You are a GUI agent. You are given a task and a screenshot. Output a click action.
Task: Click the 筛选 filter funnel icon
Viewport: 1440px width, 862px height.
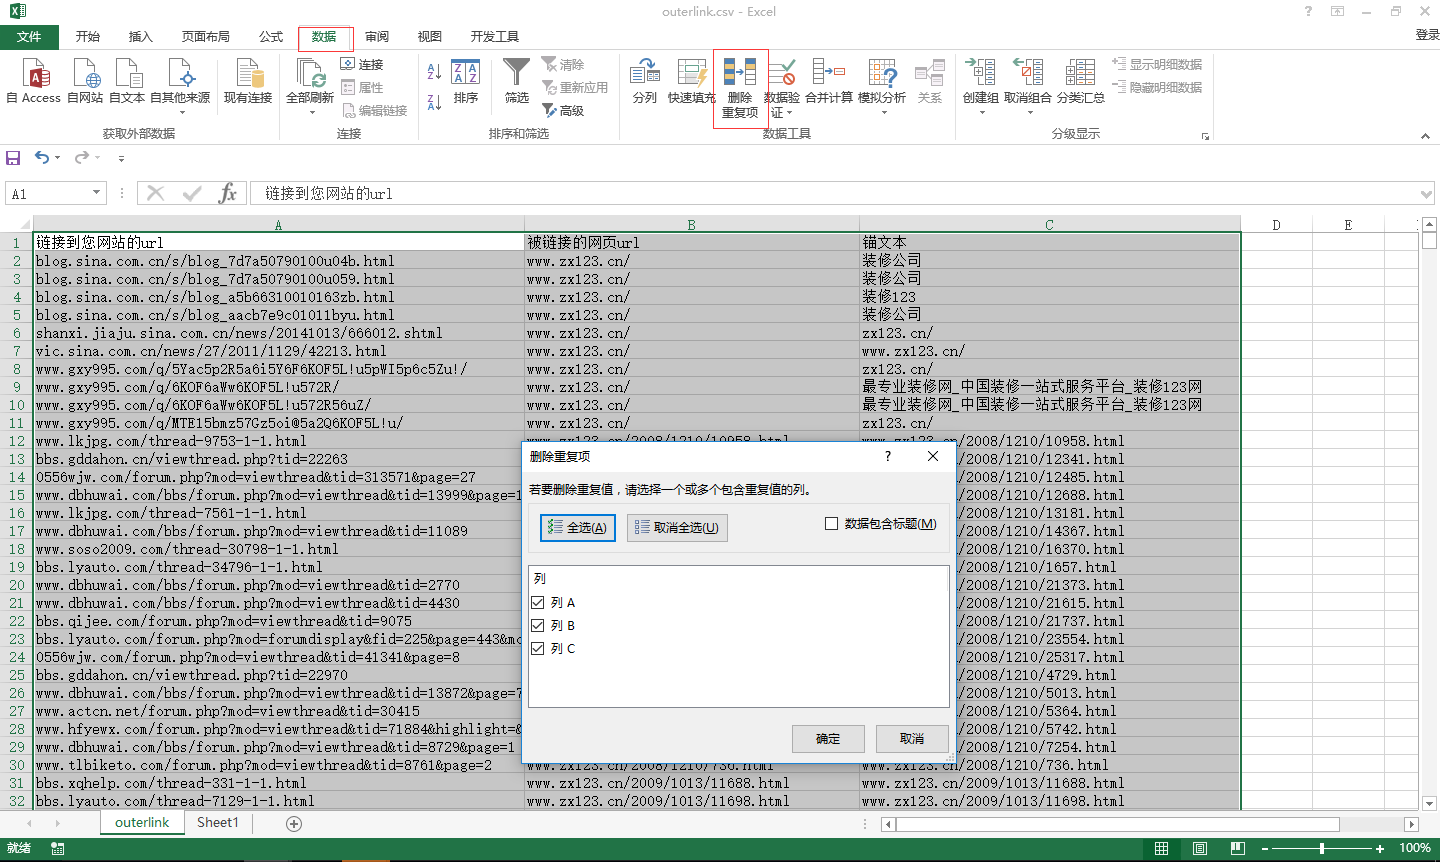(x=516, y=74)
